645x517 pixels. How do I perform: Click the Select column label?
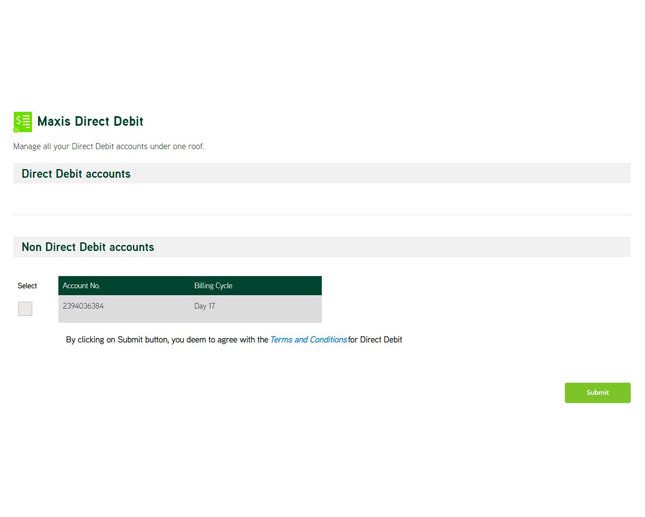coord(27,286)
